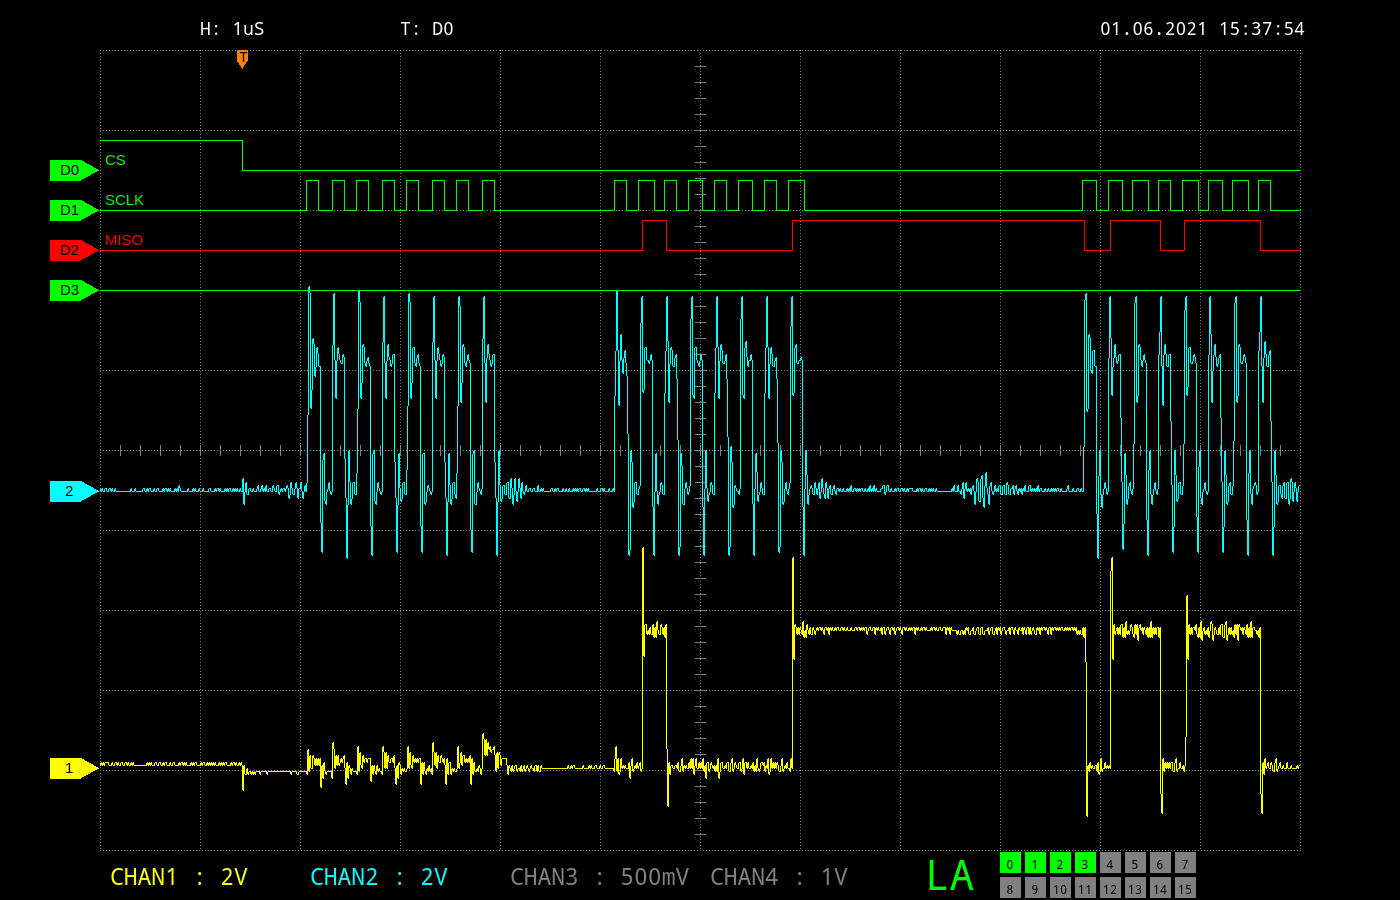1400x900 pixels.
Task: Toggle logic analyzer channel 0 box
Action: pos(1010,864)
